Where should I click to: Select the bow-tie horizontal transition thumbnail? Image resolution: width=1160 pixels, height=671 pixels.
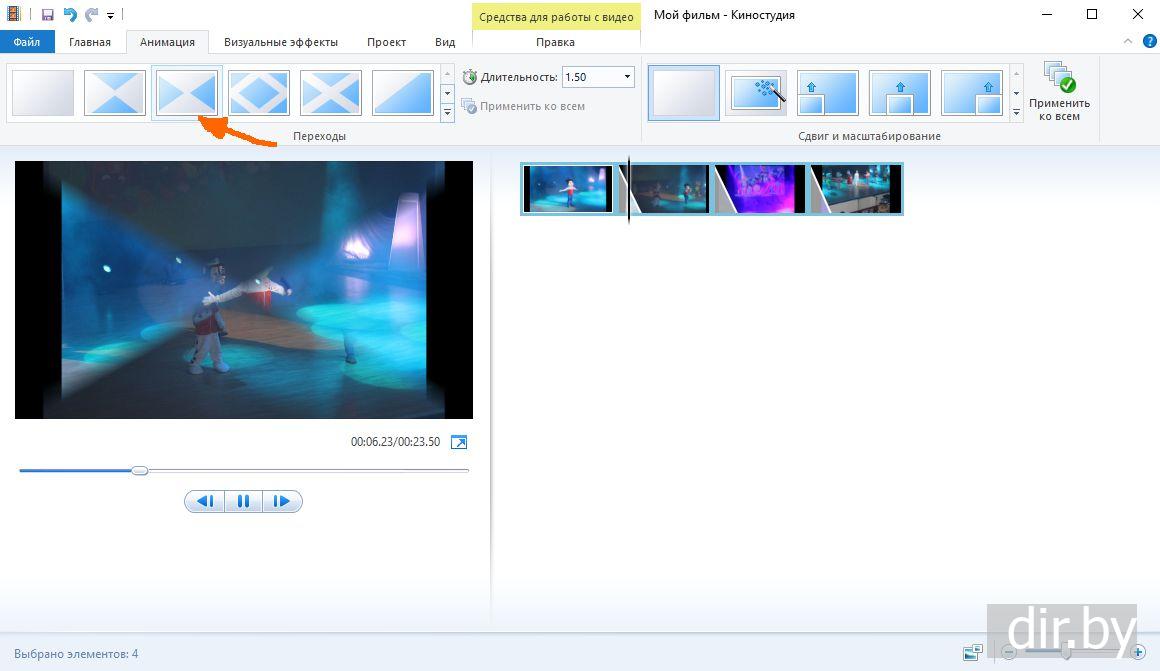click(186, 93)
